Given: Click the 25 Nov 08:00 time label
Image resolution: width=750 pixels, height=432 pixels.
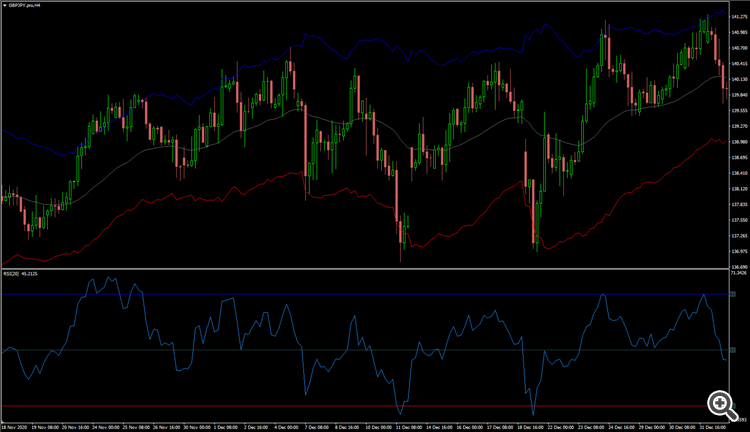Looking at the screenshot, I should (x=136, y=427).
